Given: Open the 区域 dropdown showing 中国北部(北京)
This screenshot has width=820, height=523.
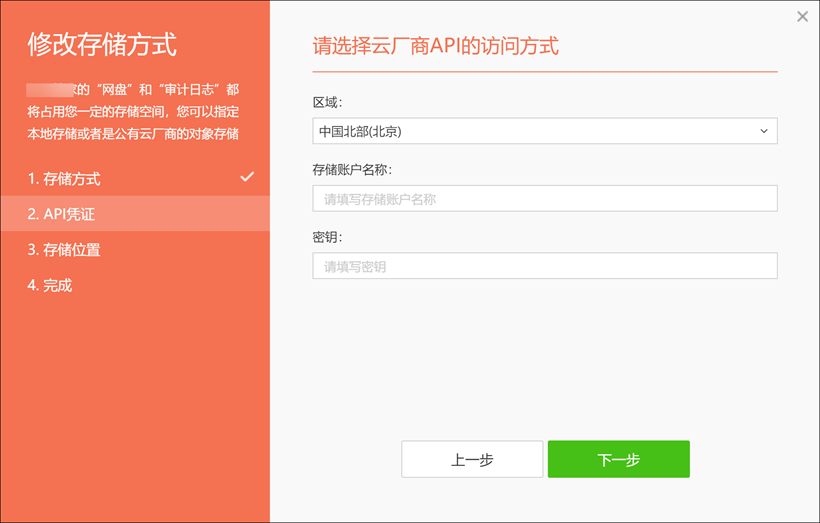Looking at the screenshot, I should (543, 131).
